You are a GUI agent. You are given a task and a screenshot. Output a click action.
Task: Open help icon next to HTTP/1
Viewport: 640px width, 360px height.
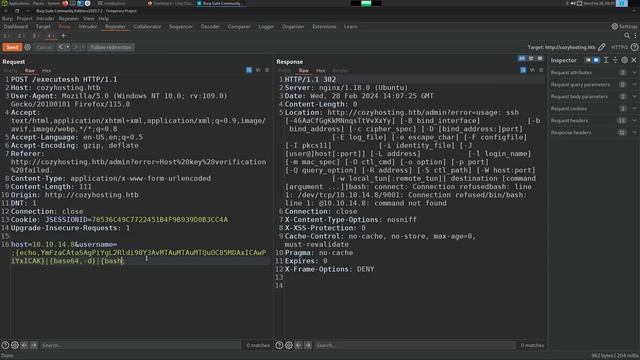point(634,47)
